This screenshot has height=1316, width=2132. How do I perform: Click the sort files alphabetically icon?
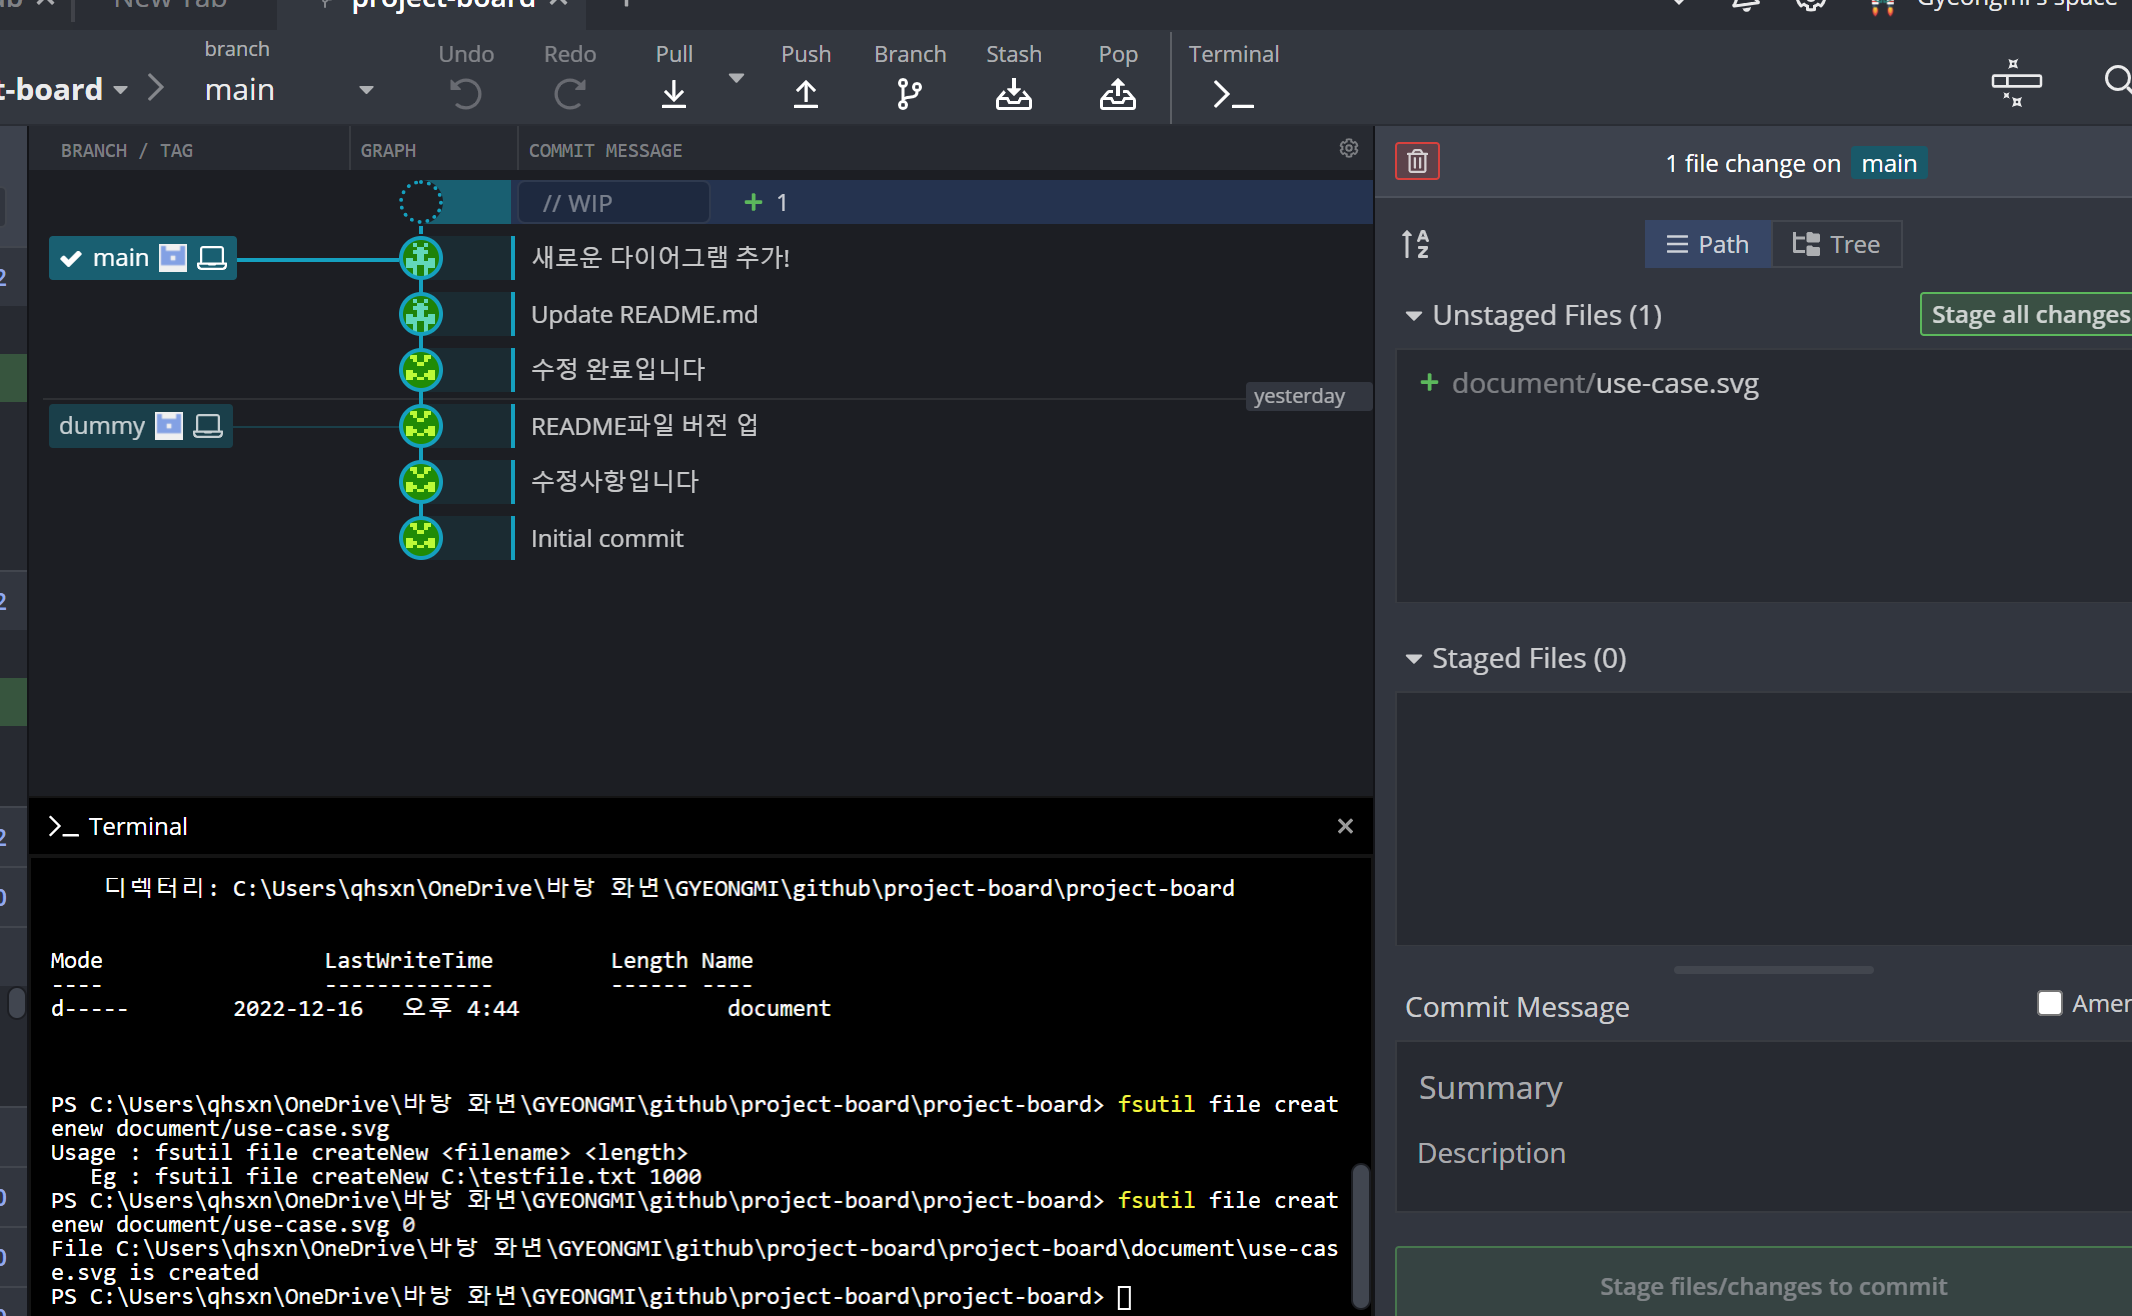coord(1415,244)
